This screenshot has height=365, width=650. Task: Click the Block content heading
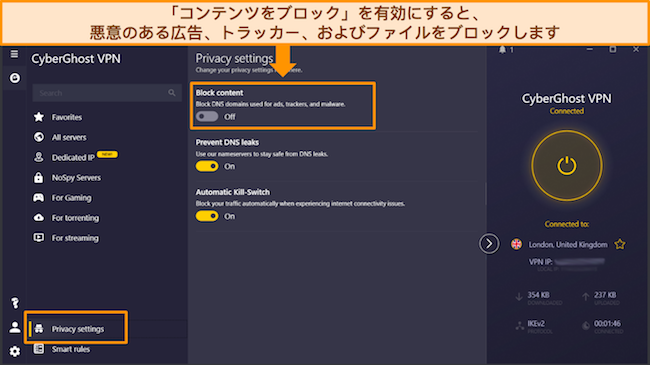(x=219, y=92)
